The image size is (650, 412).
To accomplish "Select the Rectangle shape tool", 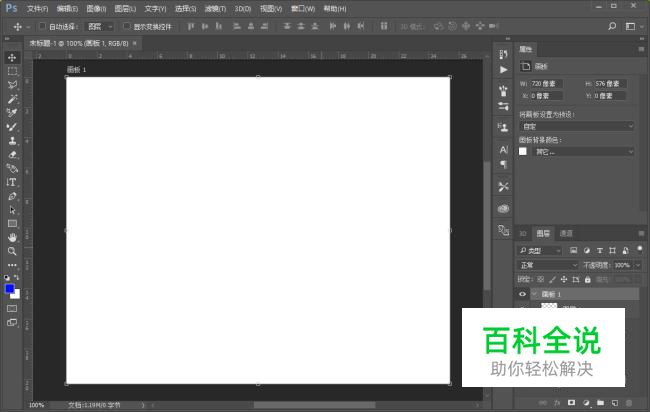I will [12, 223].
